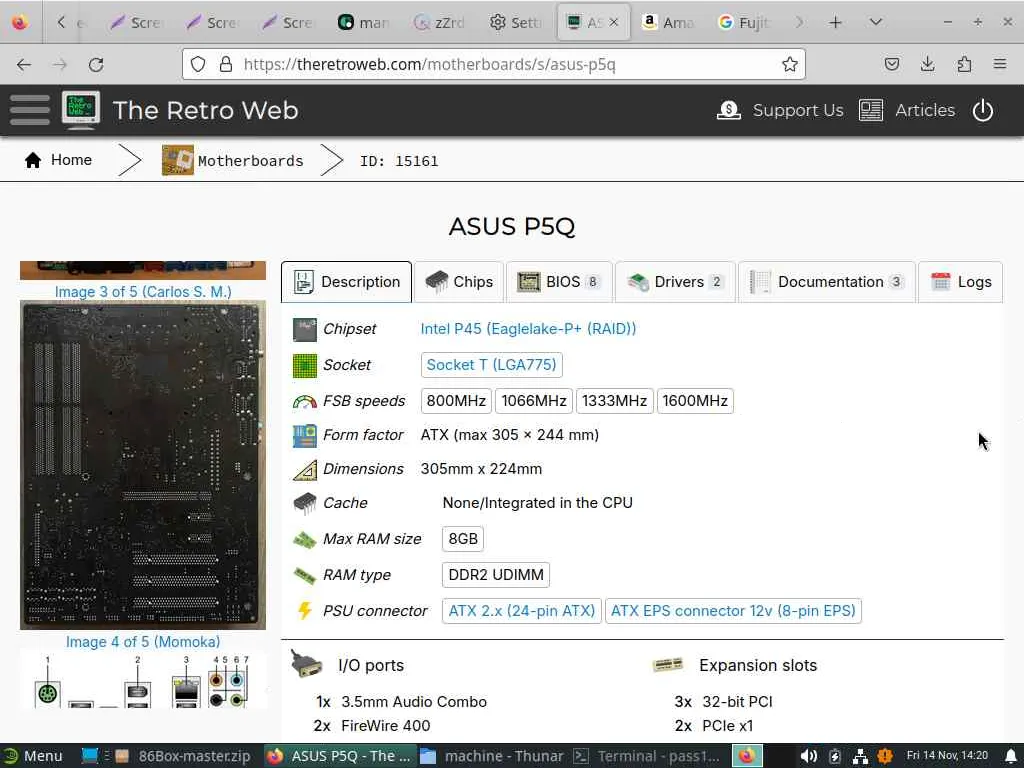Go back to previous page
Image resolution: width=1024 pixels, height=768 pixels.
pos(24,64)
